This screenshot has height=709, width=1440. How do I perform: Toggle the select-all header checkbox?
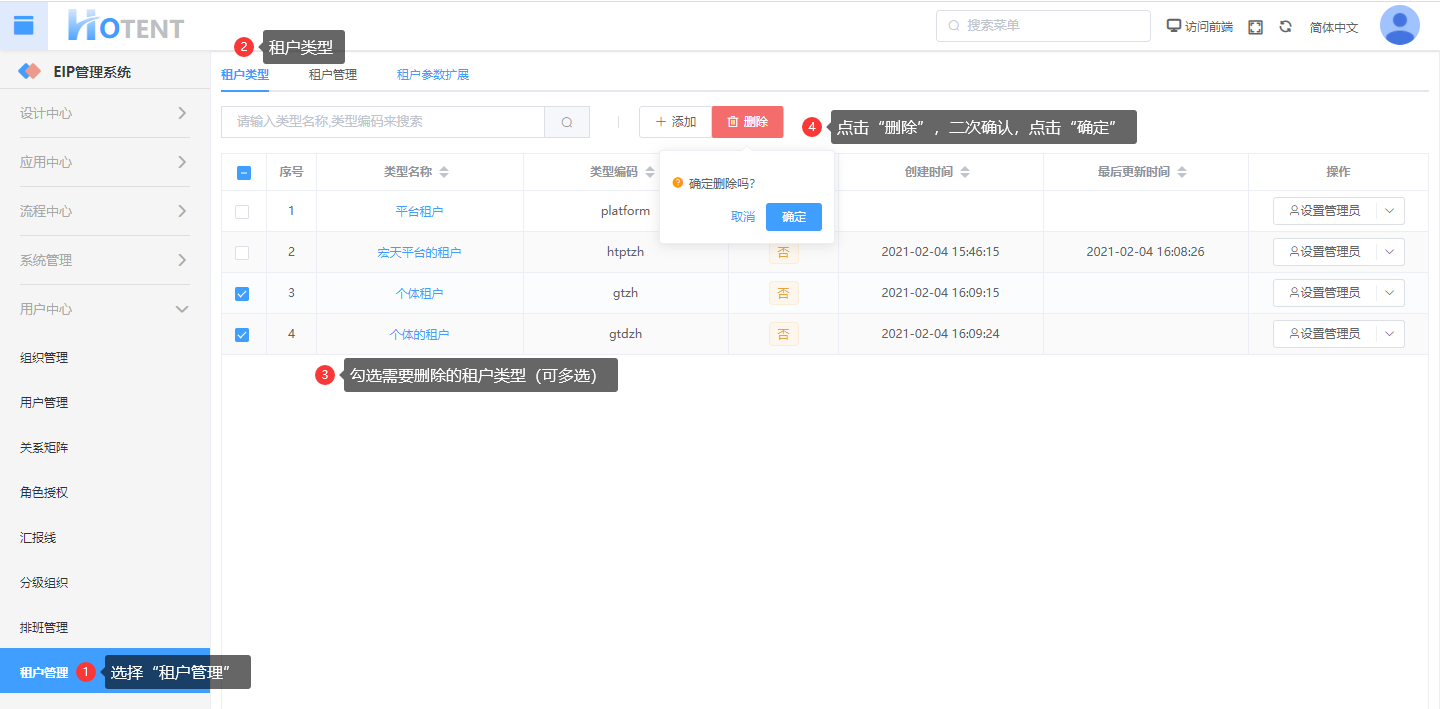(243, 172)
